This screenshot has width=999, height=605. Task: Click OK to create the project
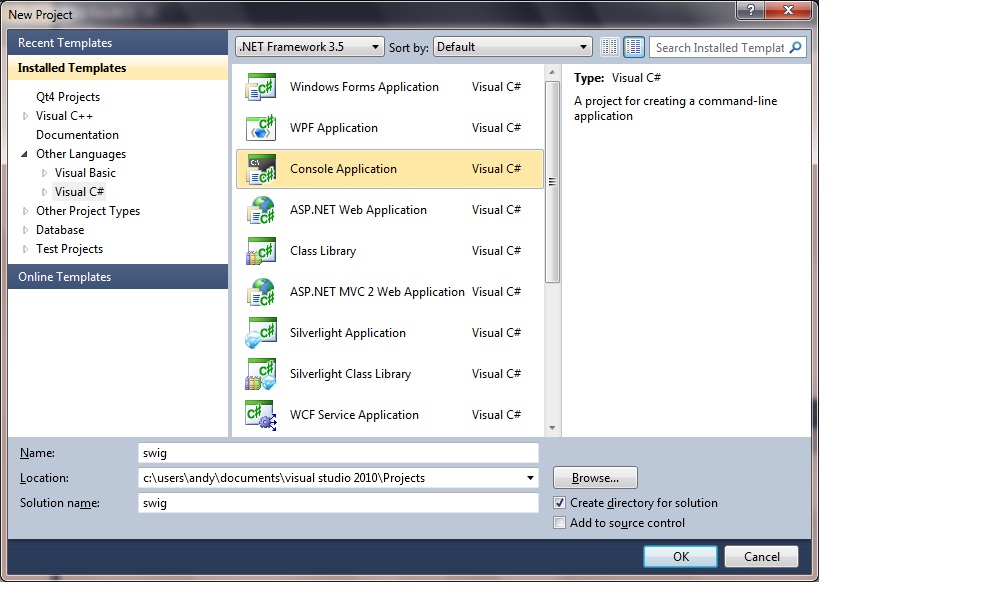click(x=680, y=557)
